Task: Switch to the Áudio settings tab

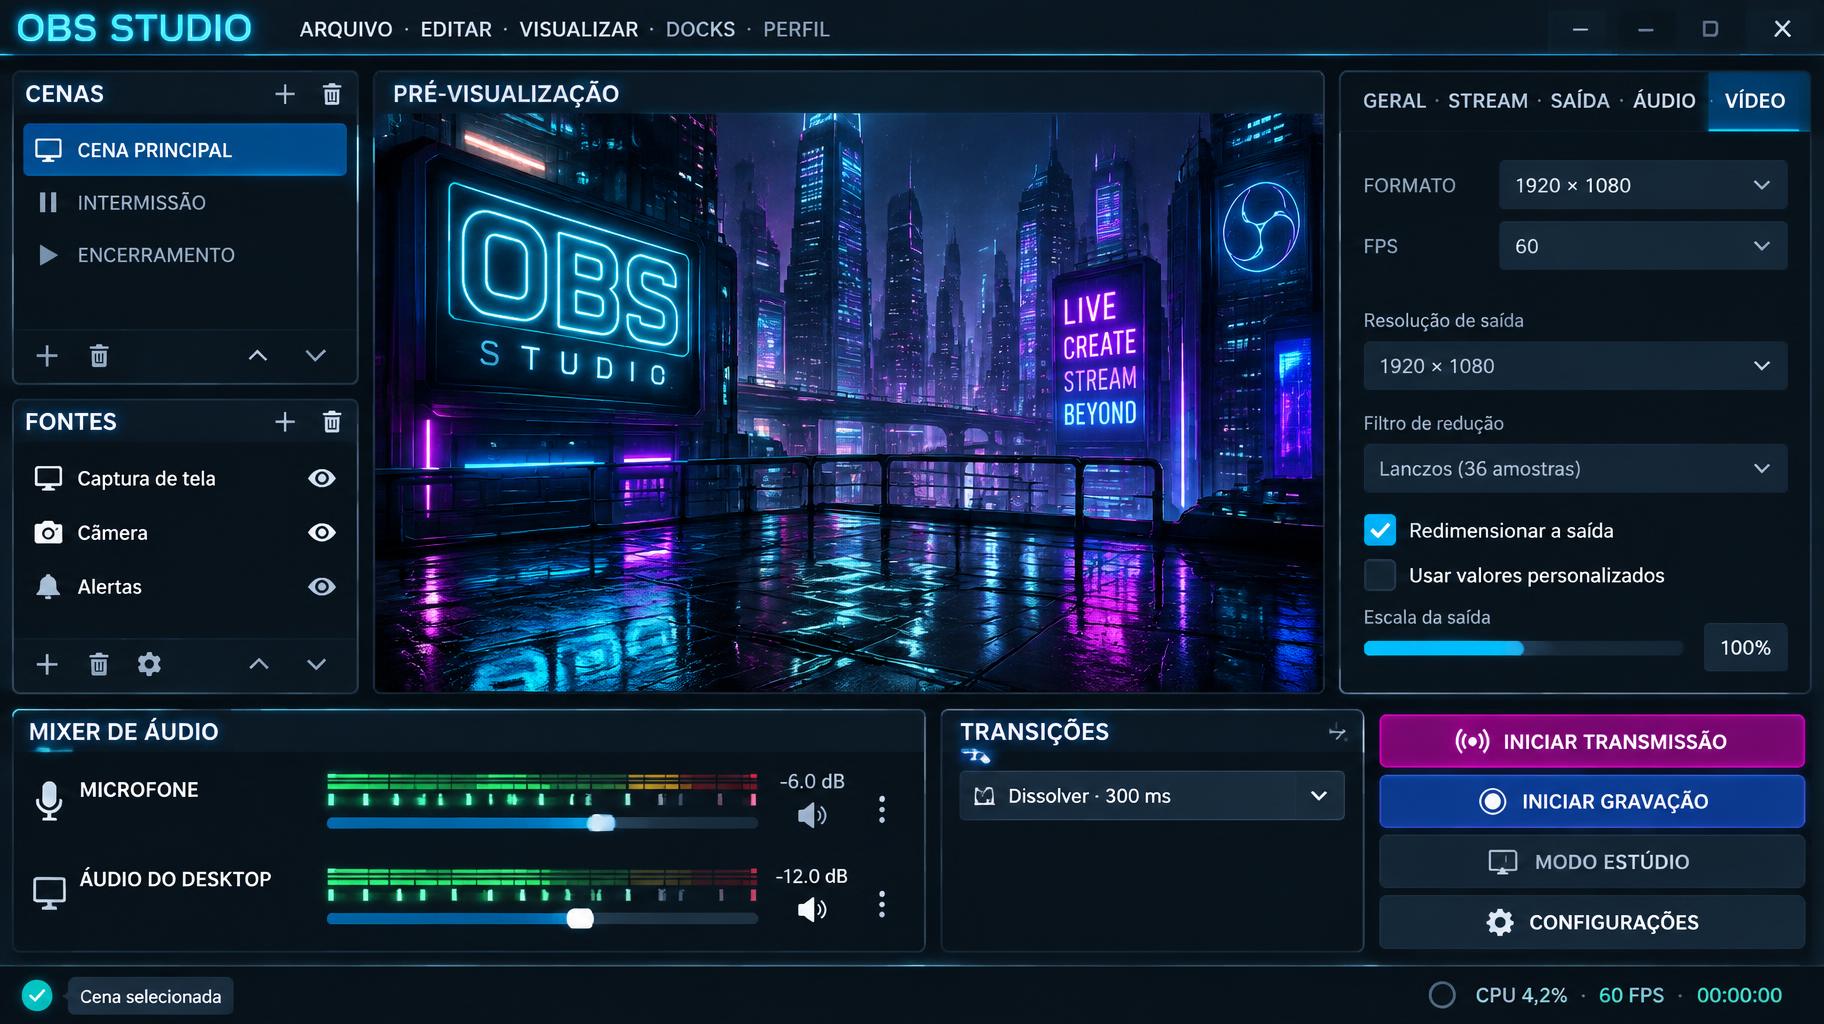Action: point(1664,101)
